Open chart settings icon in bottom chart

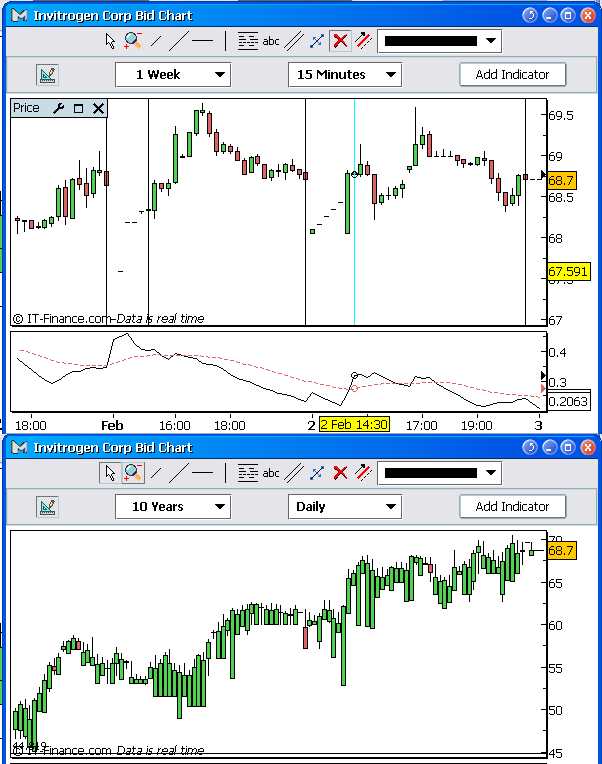point(47,507)
